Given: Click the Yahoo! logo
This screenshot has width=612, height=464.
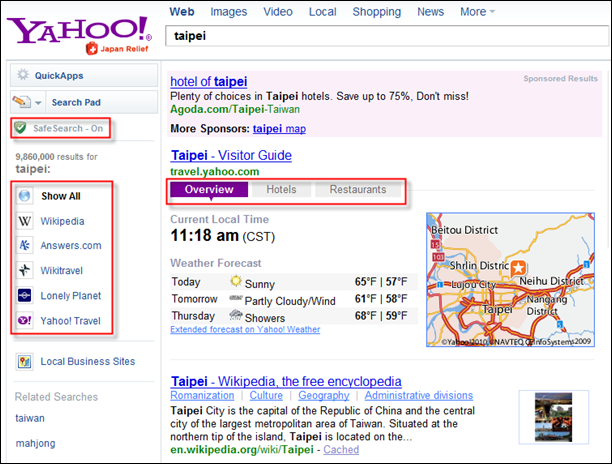Looking at the screenshot, I should click(x=79, y=30).
